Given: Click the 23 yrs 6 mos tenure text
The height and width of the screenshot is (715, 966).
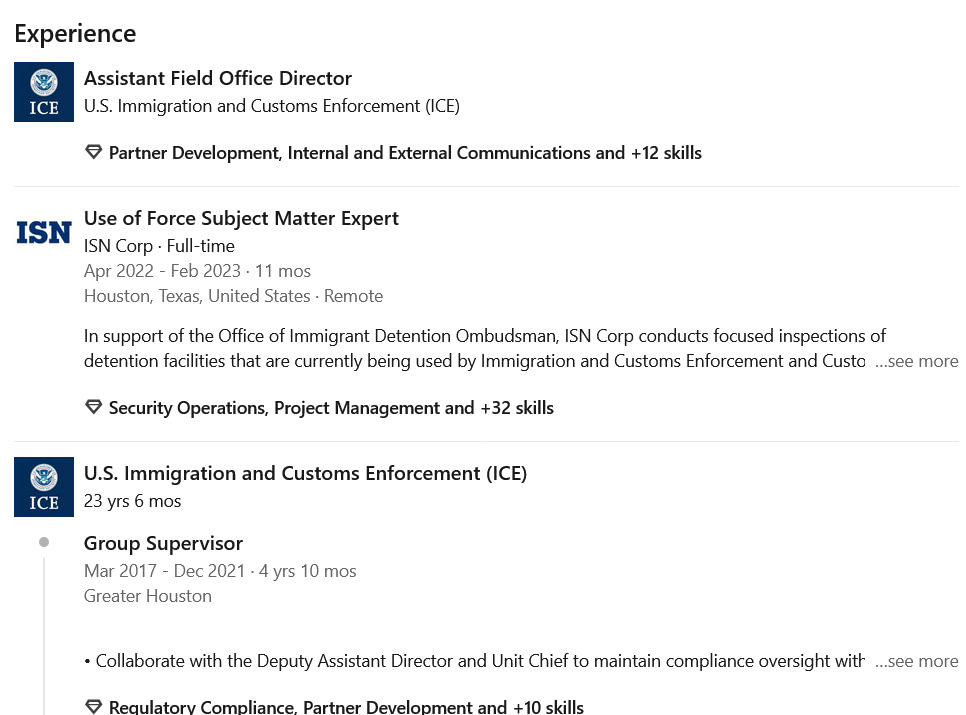Looking at the screenshot, I should point(132,501).
